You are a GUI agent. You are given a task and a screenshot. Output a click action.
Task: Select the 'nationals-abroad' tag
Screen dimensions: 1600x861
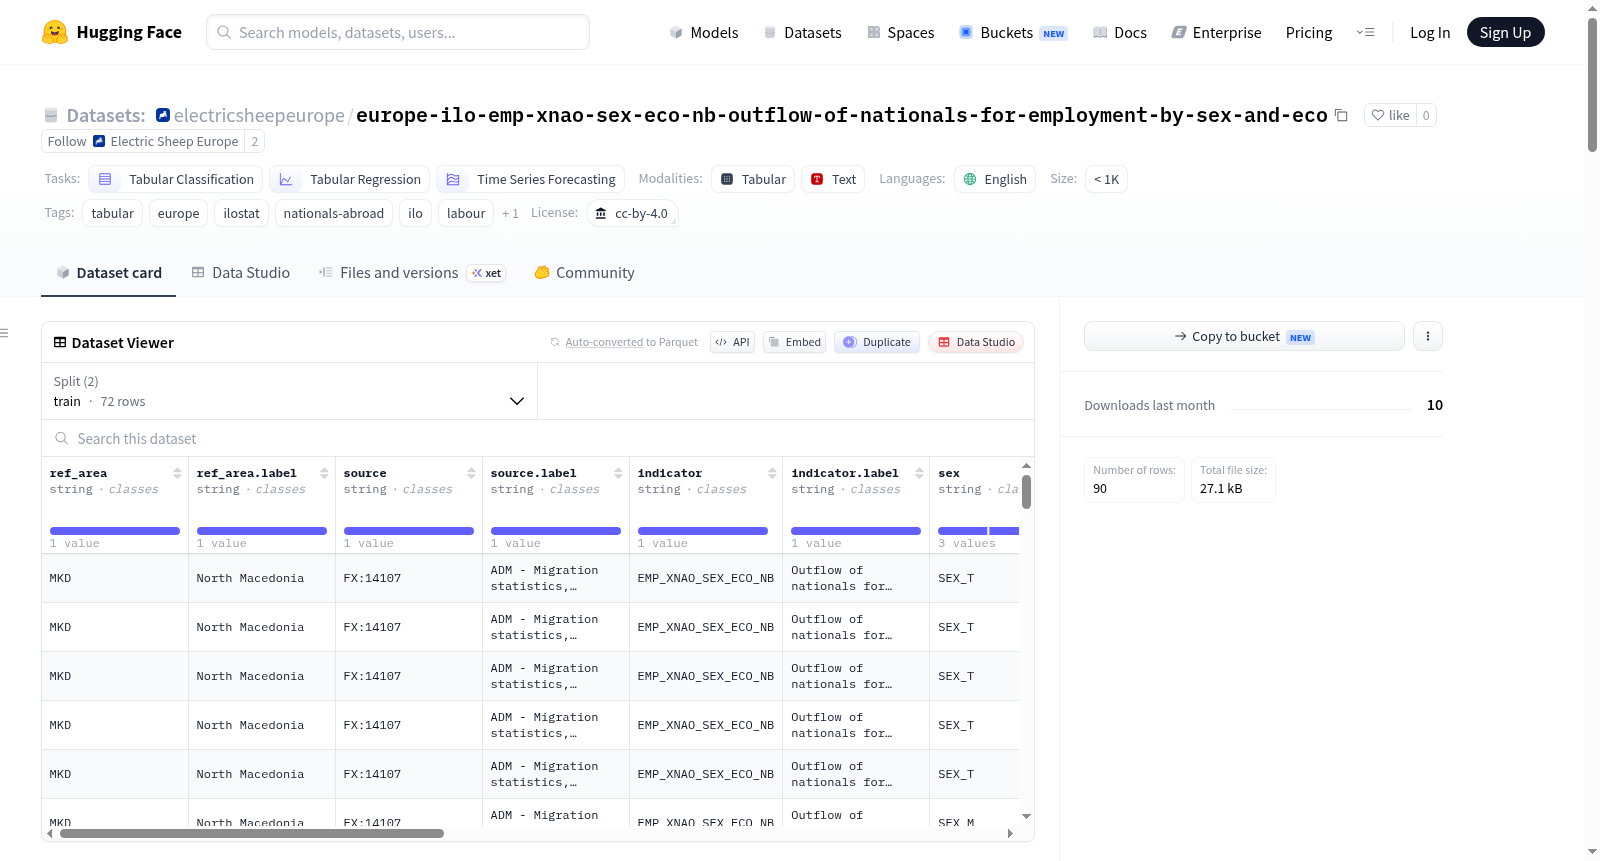point(334,213)
